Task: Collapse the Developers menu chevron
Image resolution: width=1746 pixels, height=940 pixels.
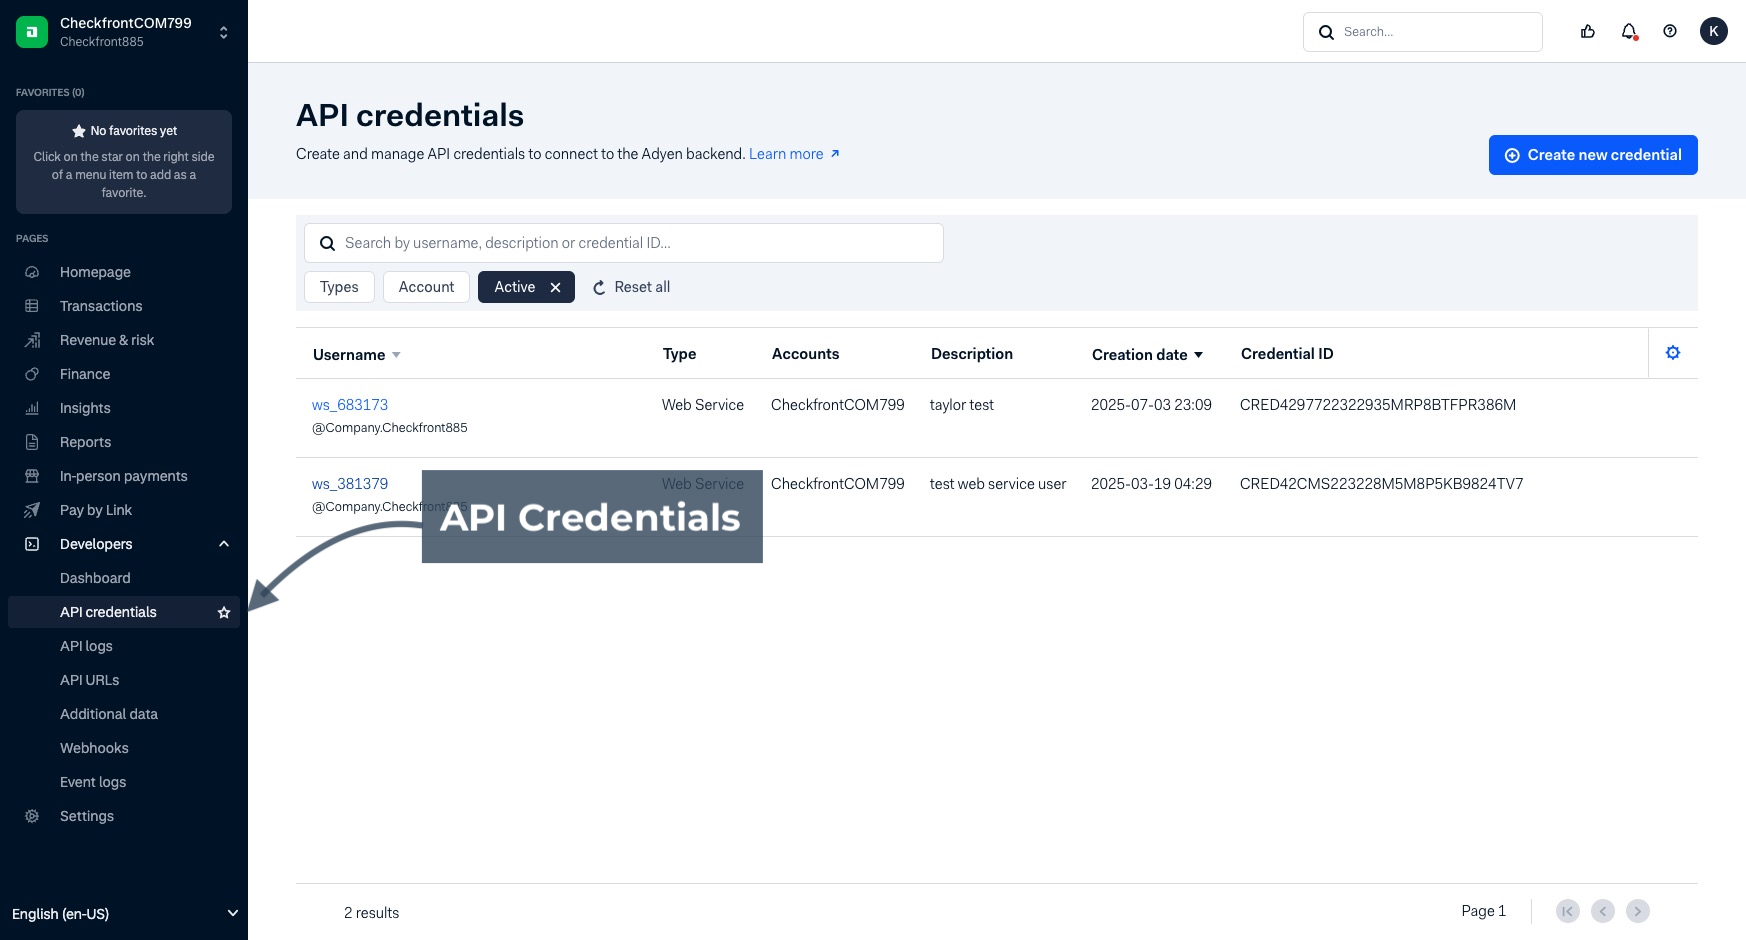Action: (224, 544)
